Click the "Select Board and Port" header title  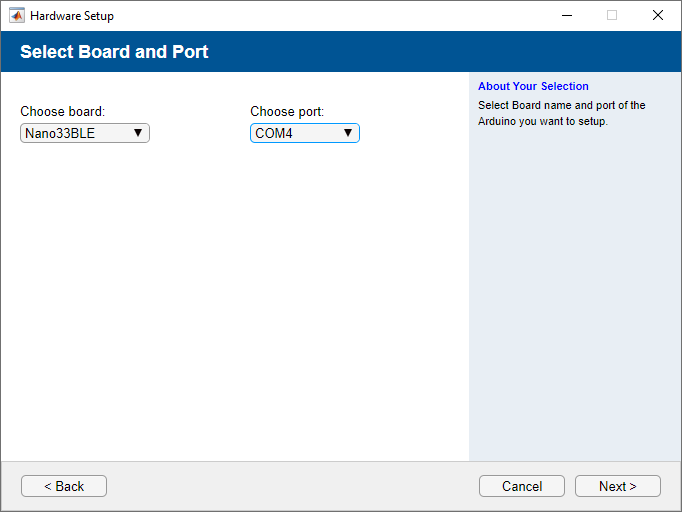pos(114,52)
